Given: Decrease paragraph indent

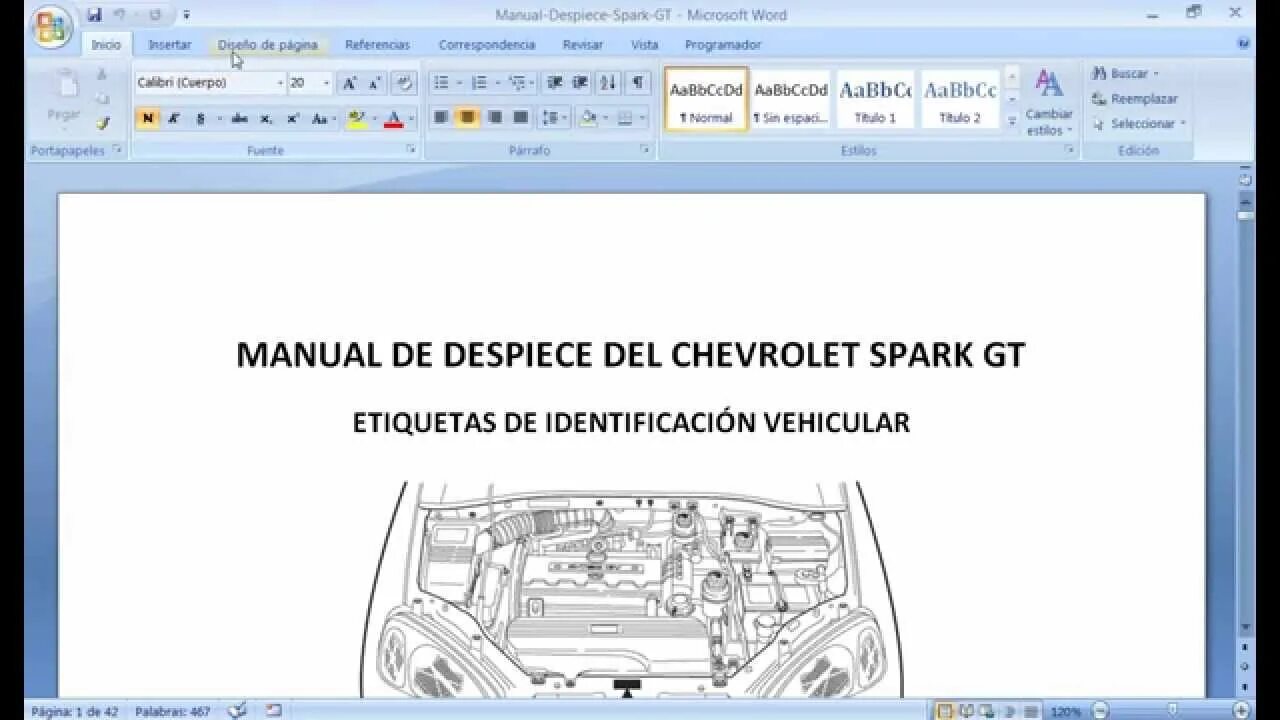Looking at the screenshot, I should (x=555, y=83).
